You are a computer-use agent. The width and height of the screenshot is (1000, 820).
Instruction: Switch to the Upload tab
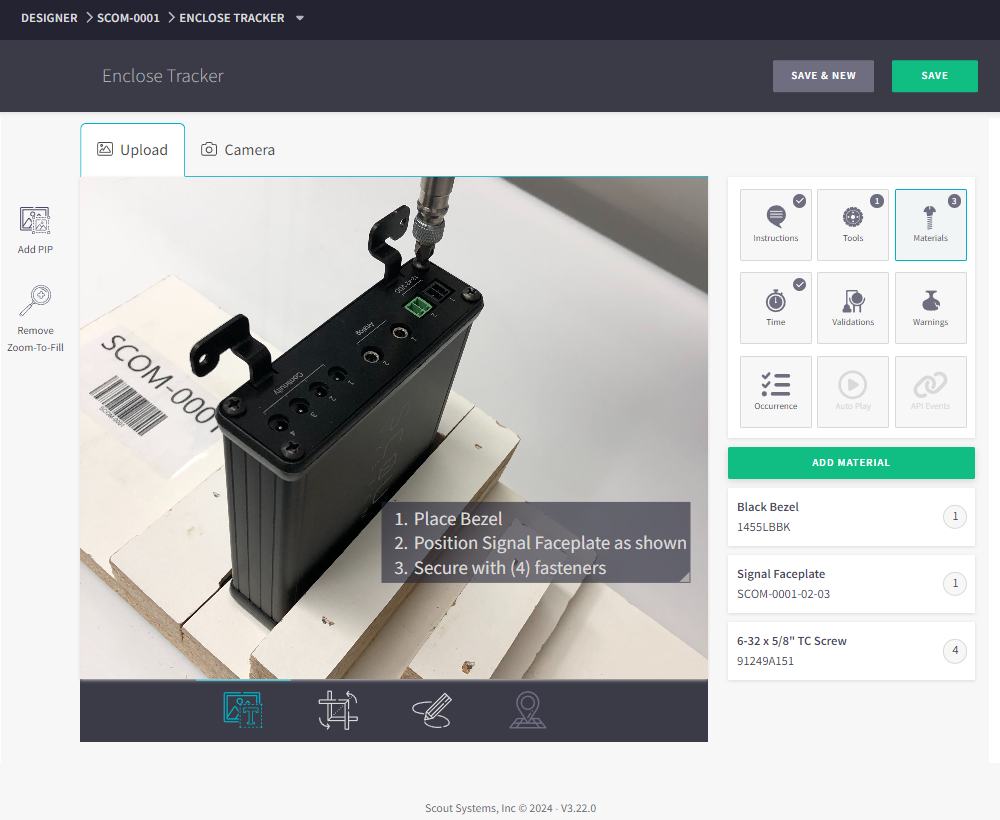133,150
